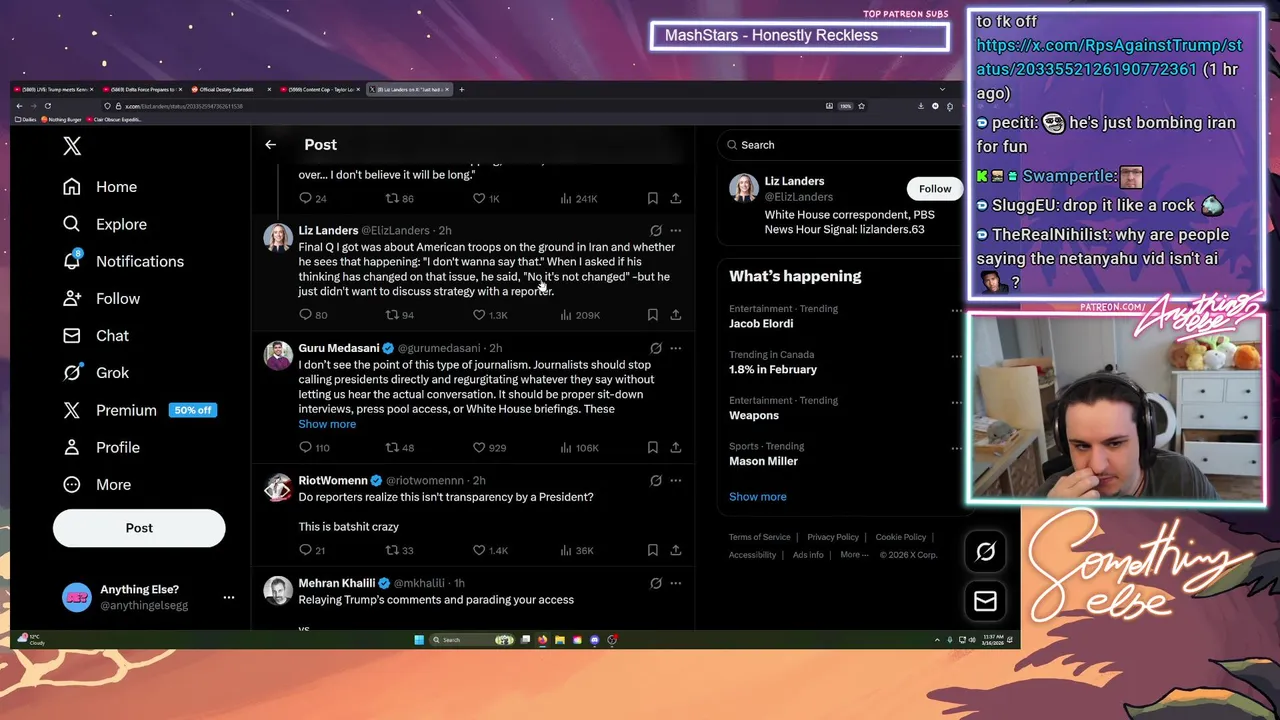This screenshot has width=1280, height=720.
Task: Open Follow in the sidebar
Action: [x=100, y=298]
